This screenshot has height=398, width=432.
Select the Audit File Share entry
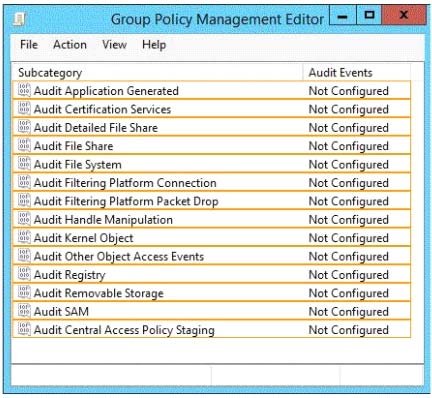pos(211,145)
